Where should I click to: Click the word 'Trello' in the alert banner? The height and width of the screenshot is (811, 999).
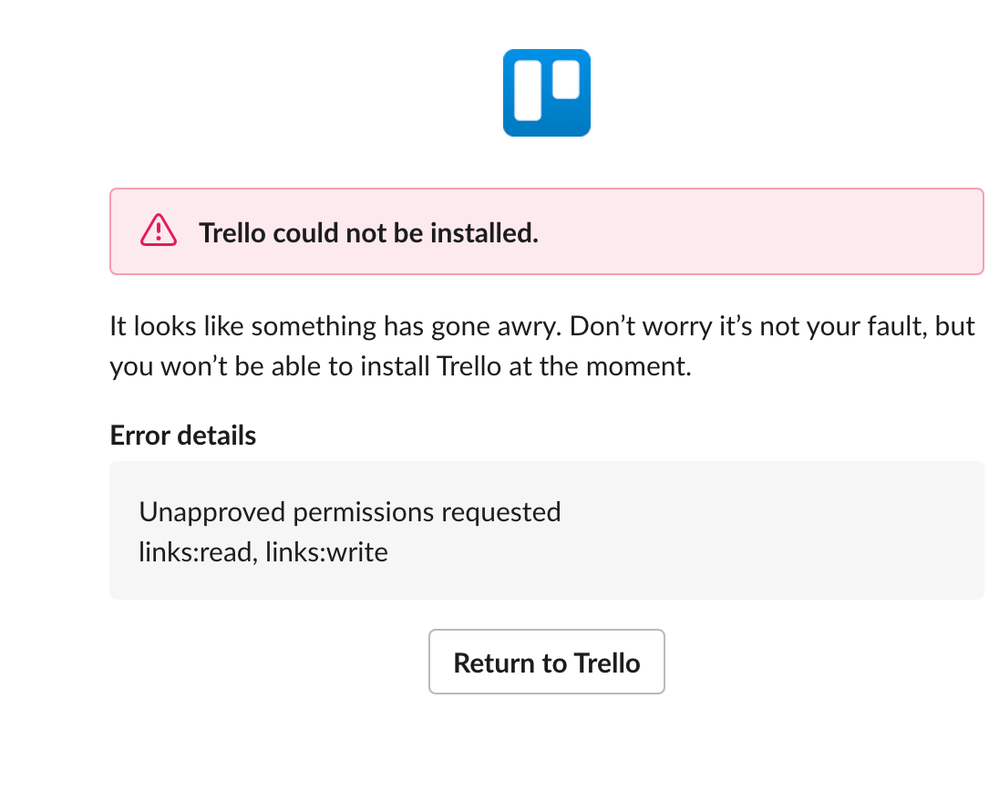coord(232,233)
